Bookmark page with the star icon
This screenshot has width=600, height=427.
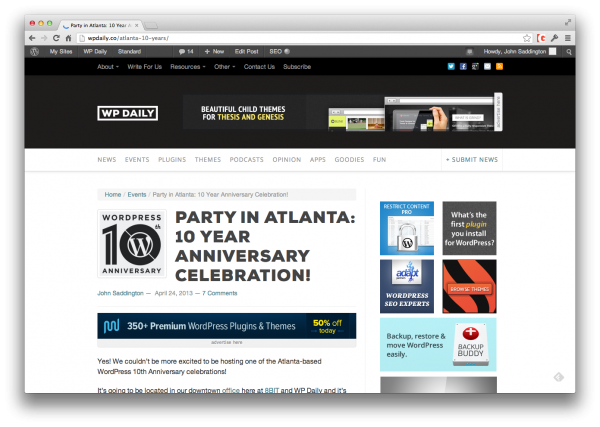(527, 38)
